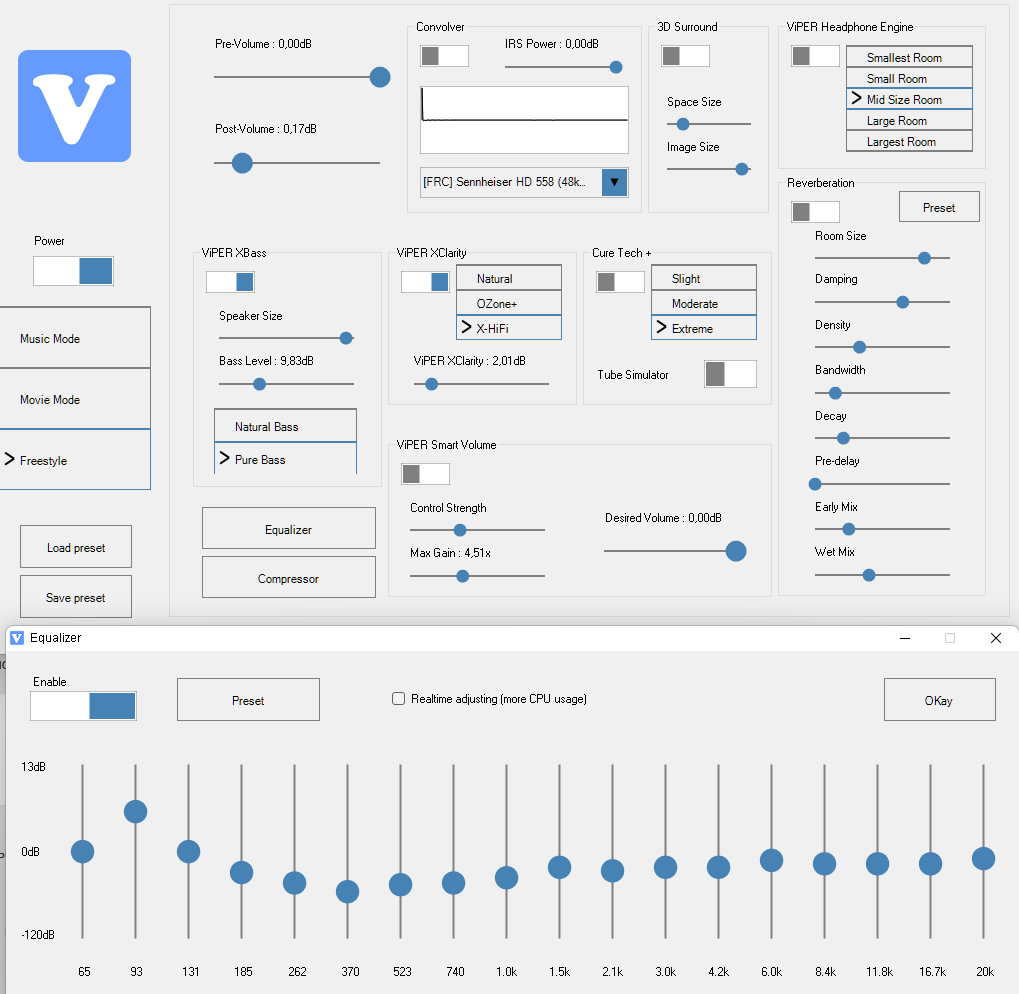Viewport: 1019px width, 994px height.
Task: Click Load preset button
Action: point(76,547)
